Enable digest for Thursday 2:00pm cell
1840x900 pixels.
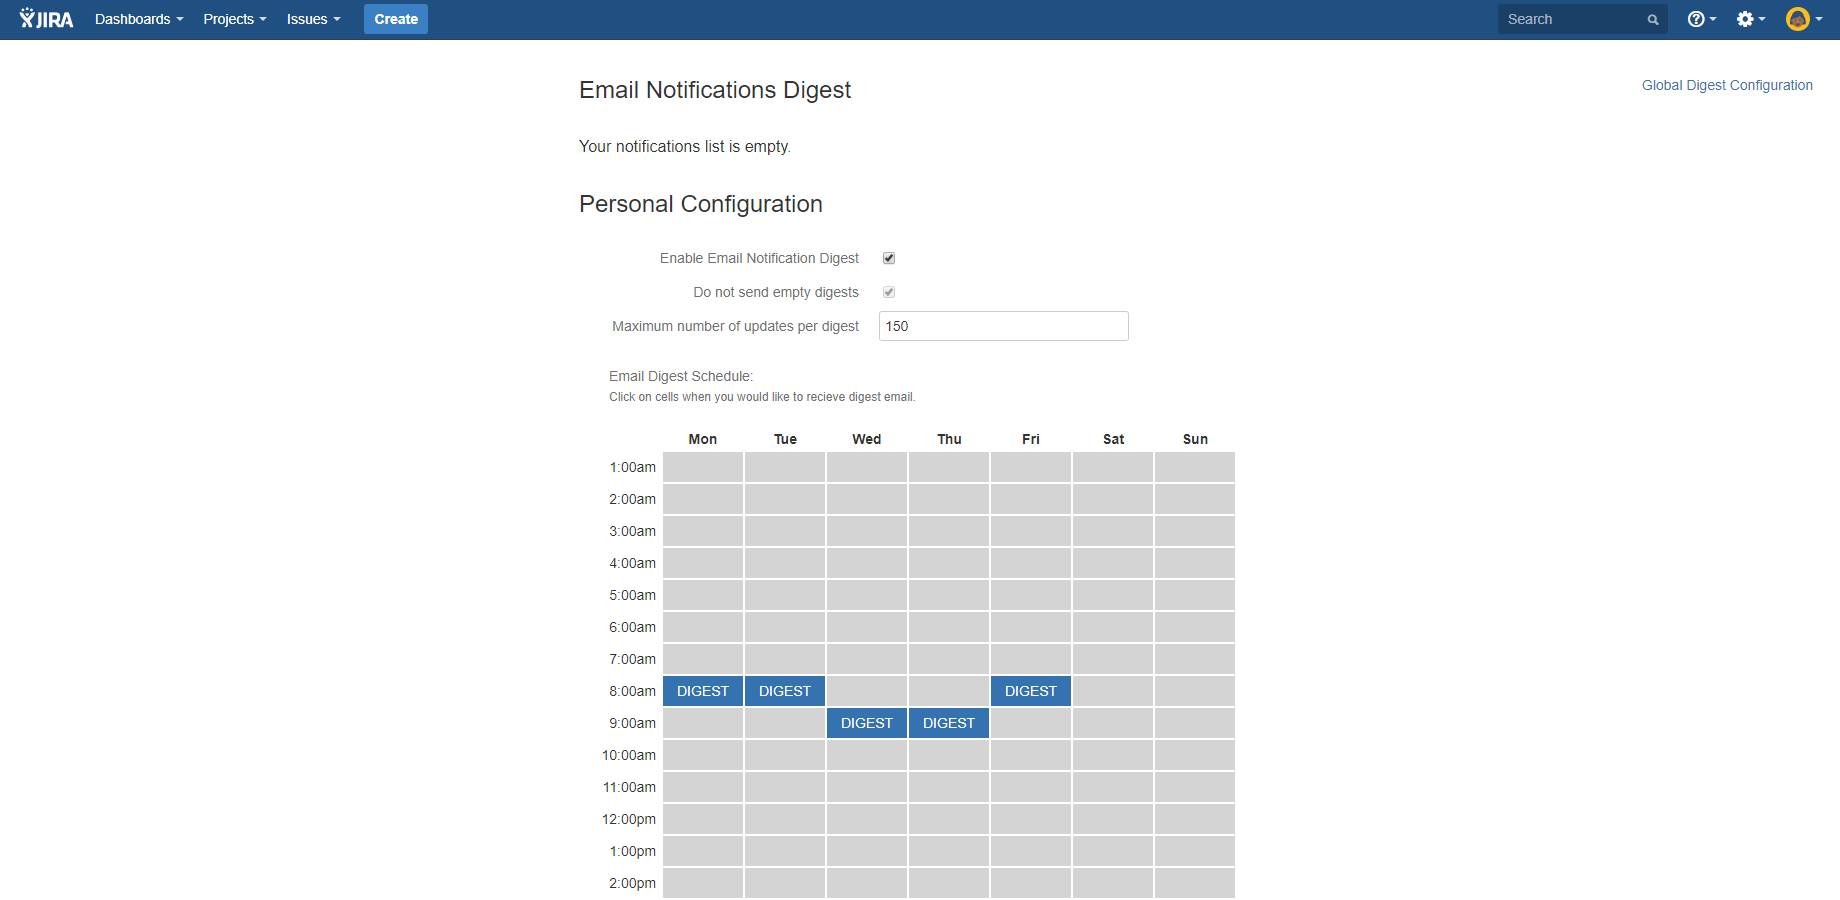point(949,883)
